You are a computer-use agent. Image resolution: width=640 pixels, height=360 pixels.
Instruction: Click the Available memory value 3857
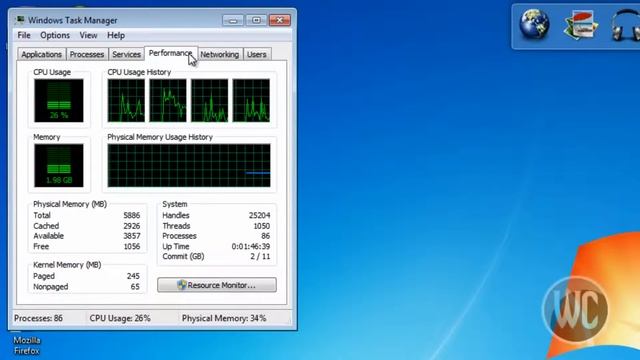132,236
